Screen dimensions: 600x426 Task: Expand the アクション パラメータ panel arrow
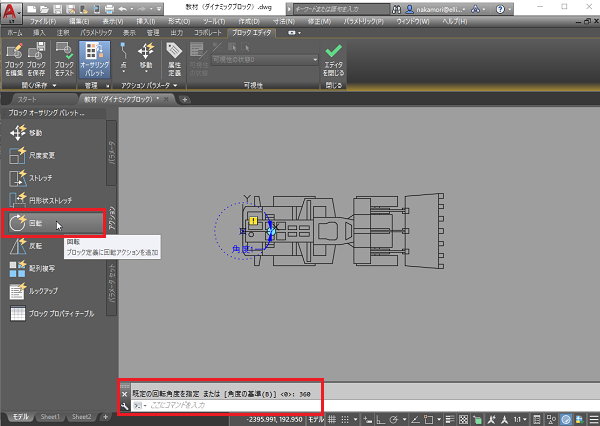(175, 85)
